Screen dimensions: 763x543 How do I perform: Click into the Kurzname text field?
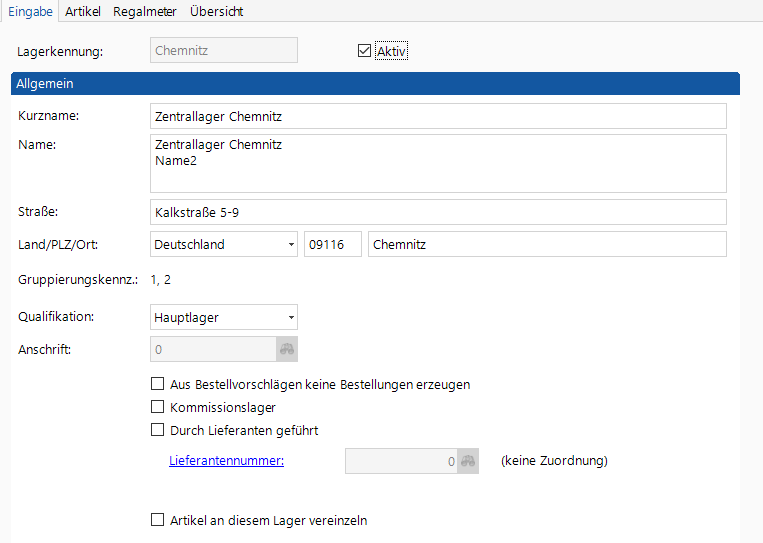437,116
